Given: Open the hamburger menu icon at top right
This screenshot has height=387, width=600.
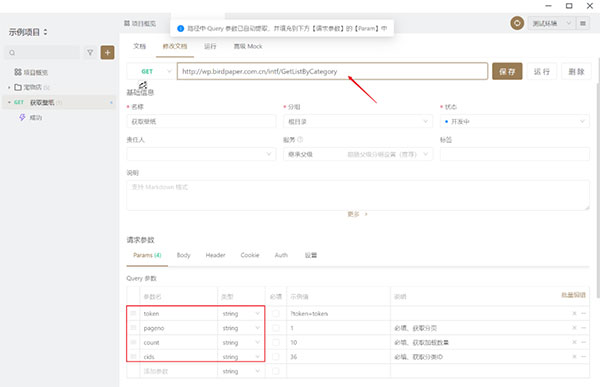Looking at the screenshot, I should [x=583, y=23].
